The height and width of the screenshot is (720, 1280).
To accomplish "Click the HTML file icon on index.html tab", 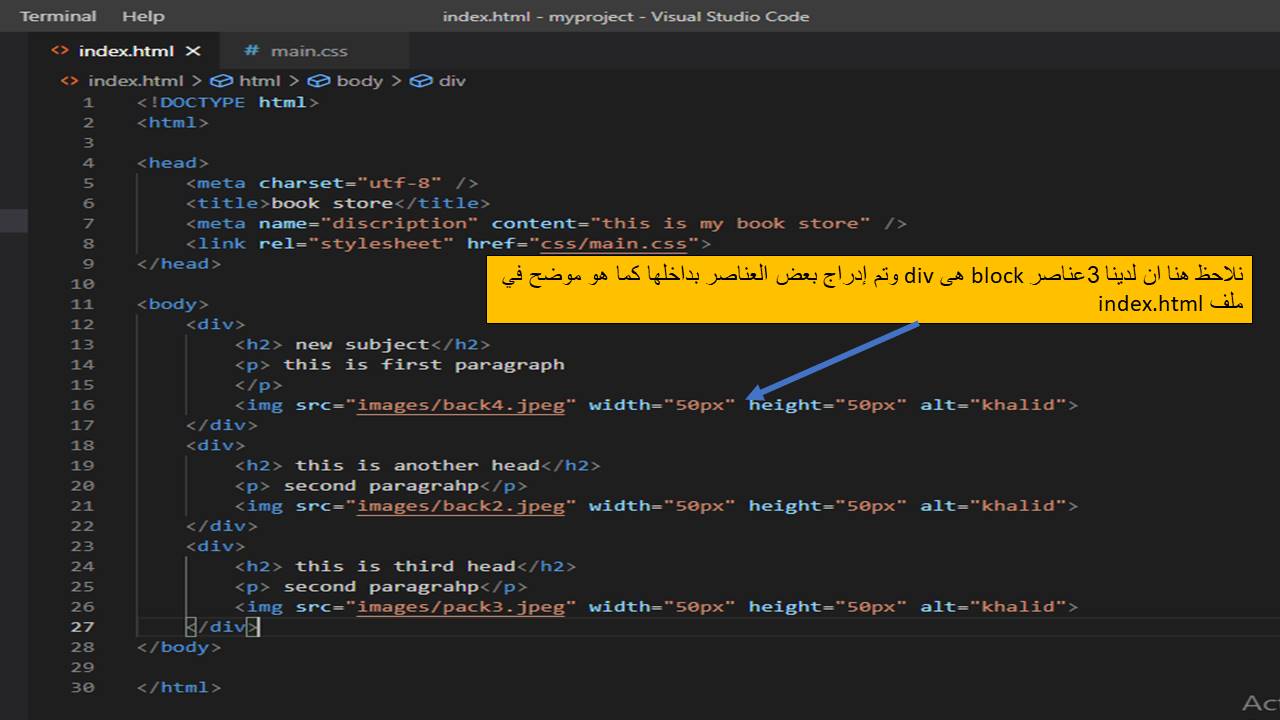I will (60, 50).
